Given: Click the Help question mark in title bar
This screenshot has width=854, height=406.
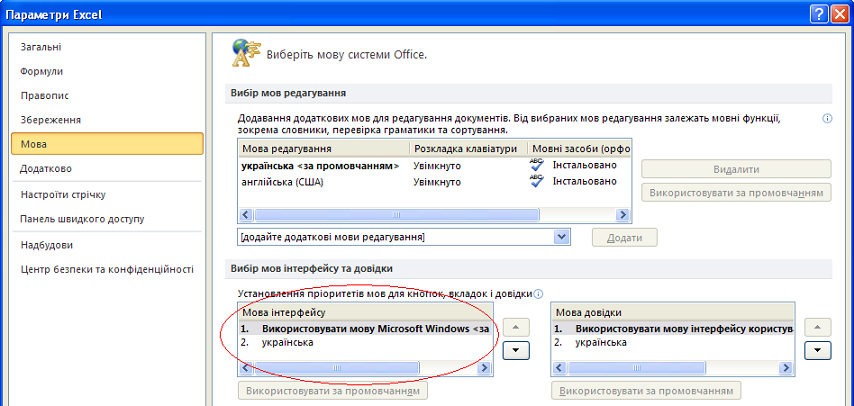Looking at the screenshot, I should 817,13.
